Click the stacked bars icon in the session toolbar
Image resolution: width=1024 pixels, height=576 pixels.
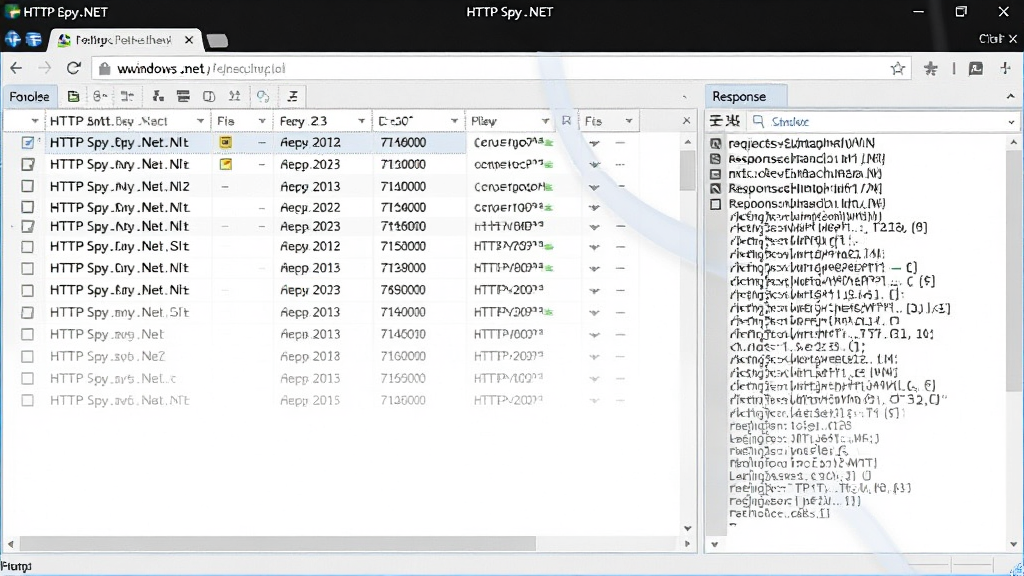pyautogui.click(x=184, y=97)
